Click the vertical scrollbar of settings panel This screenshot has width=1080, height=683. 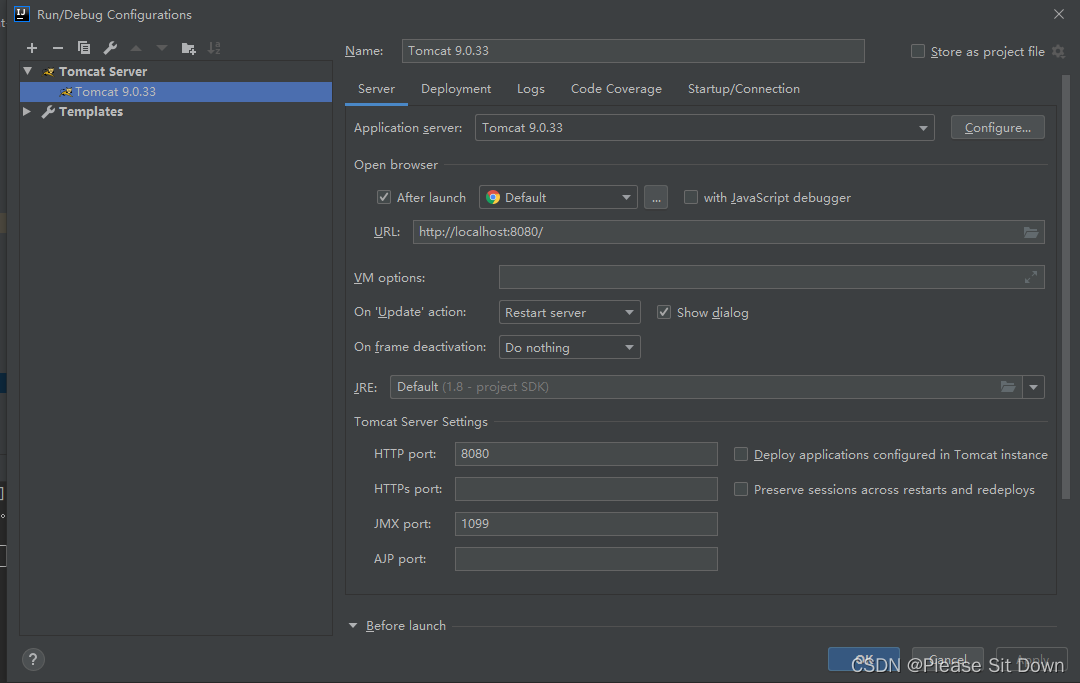1066,286
